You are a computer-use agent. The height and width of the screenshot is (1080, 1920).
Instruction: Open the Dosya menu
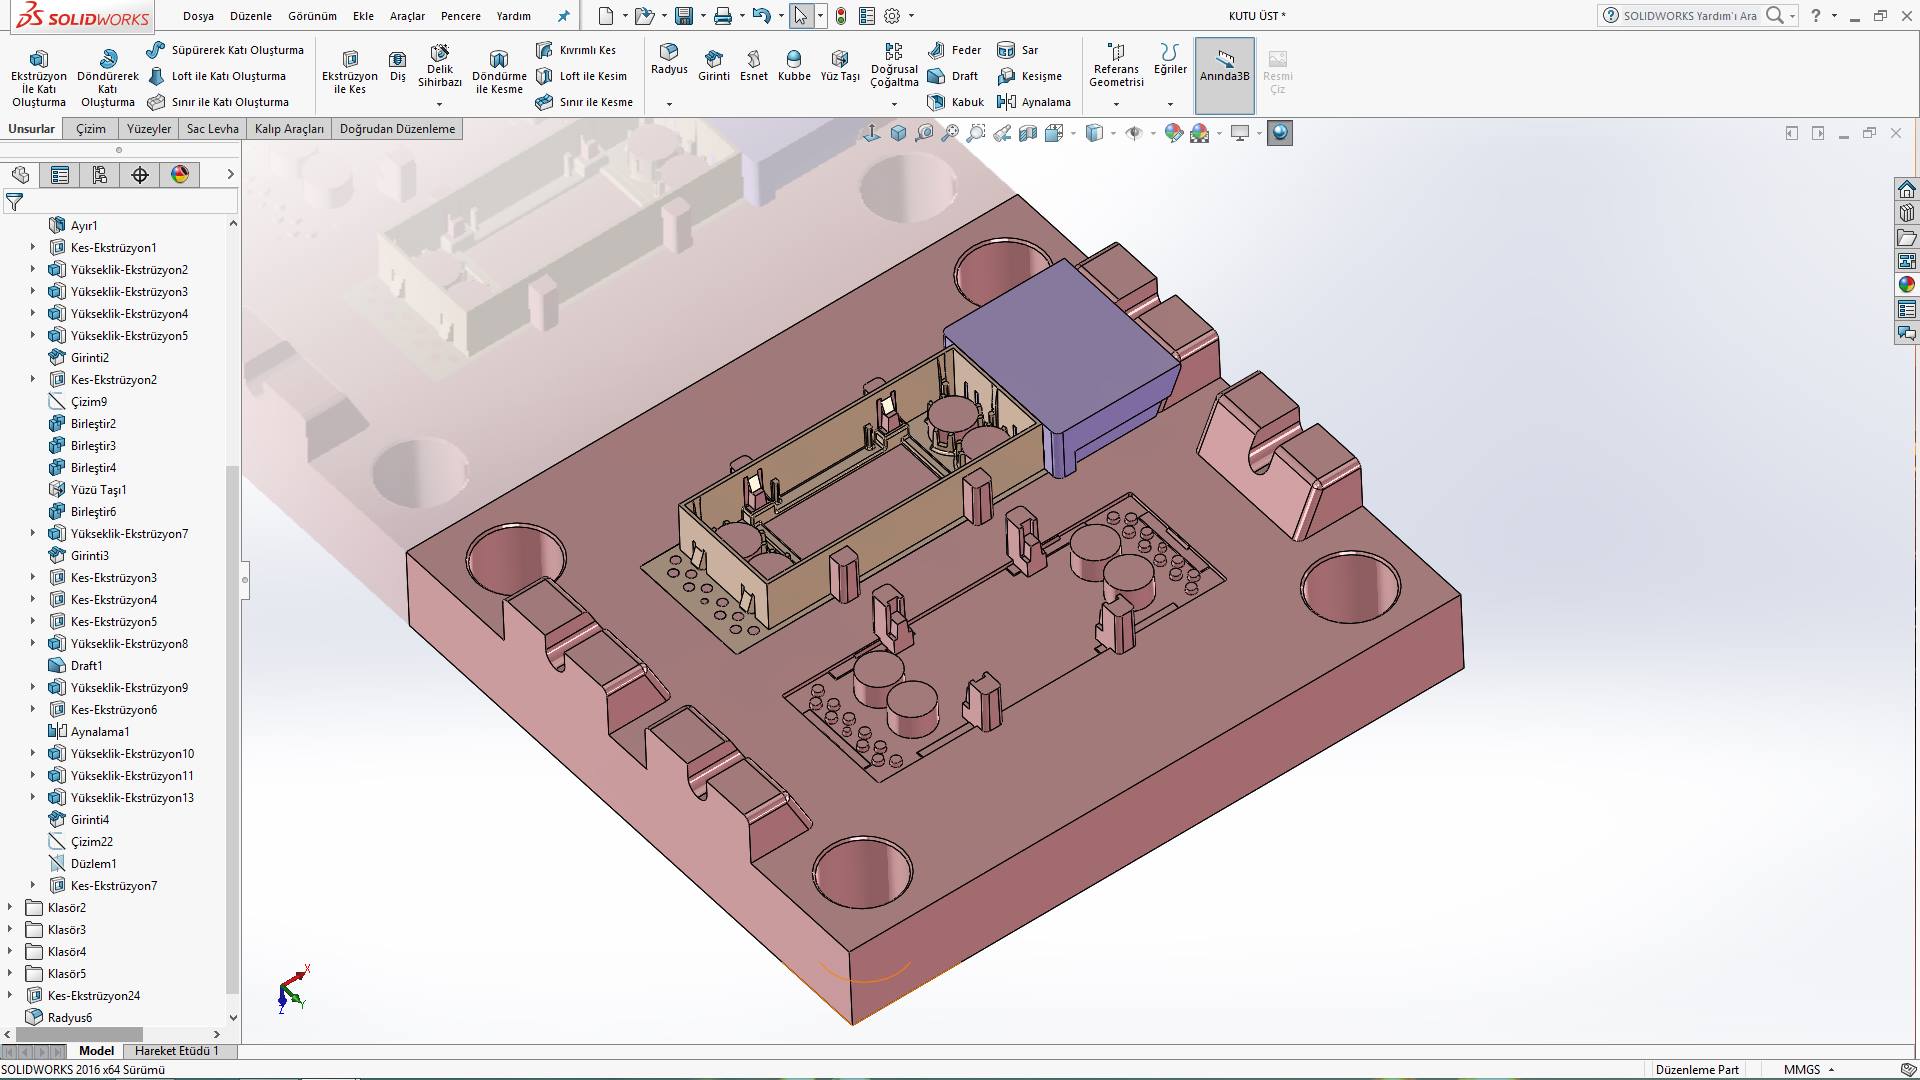(198, 16)
